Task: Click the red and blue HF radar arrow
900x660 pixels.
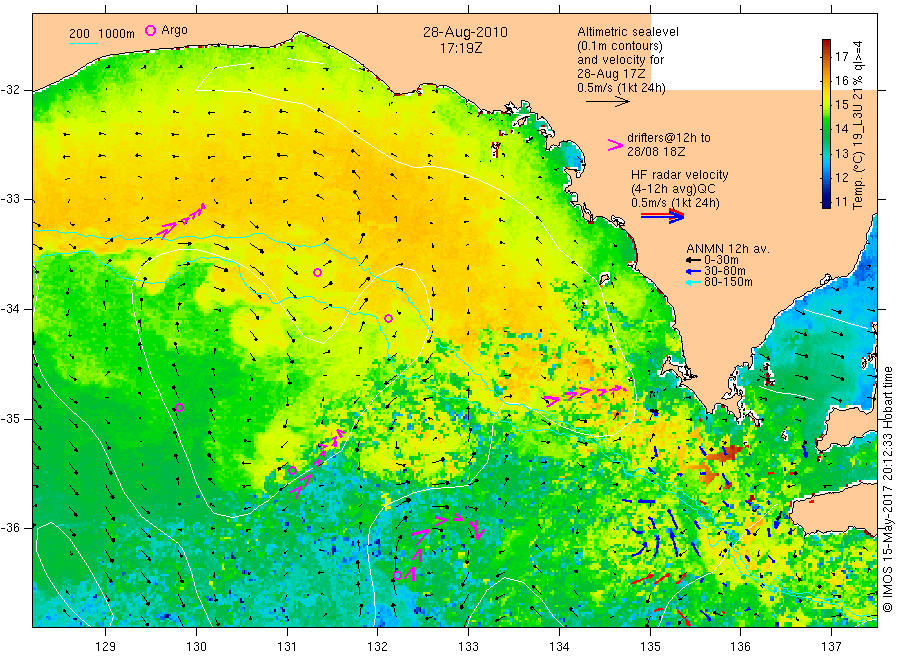Action: (x=663, y=216)
